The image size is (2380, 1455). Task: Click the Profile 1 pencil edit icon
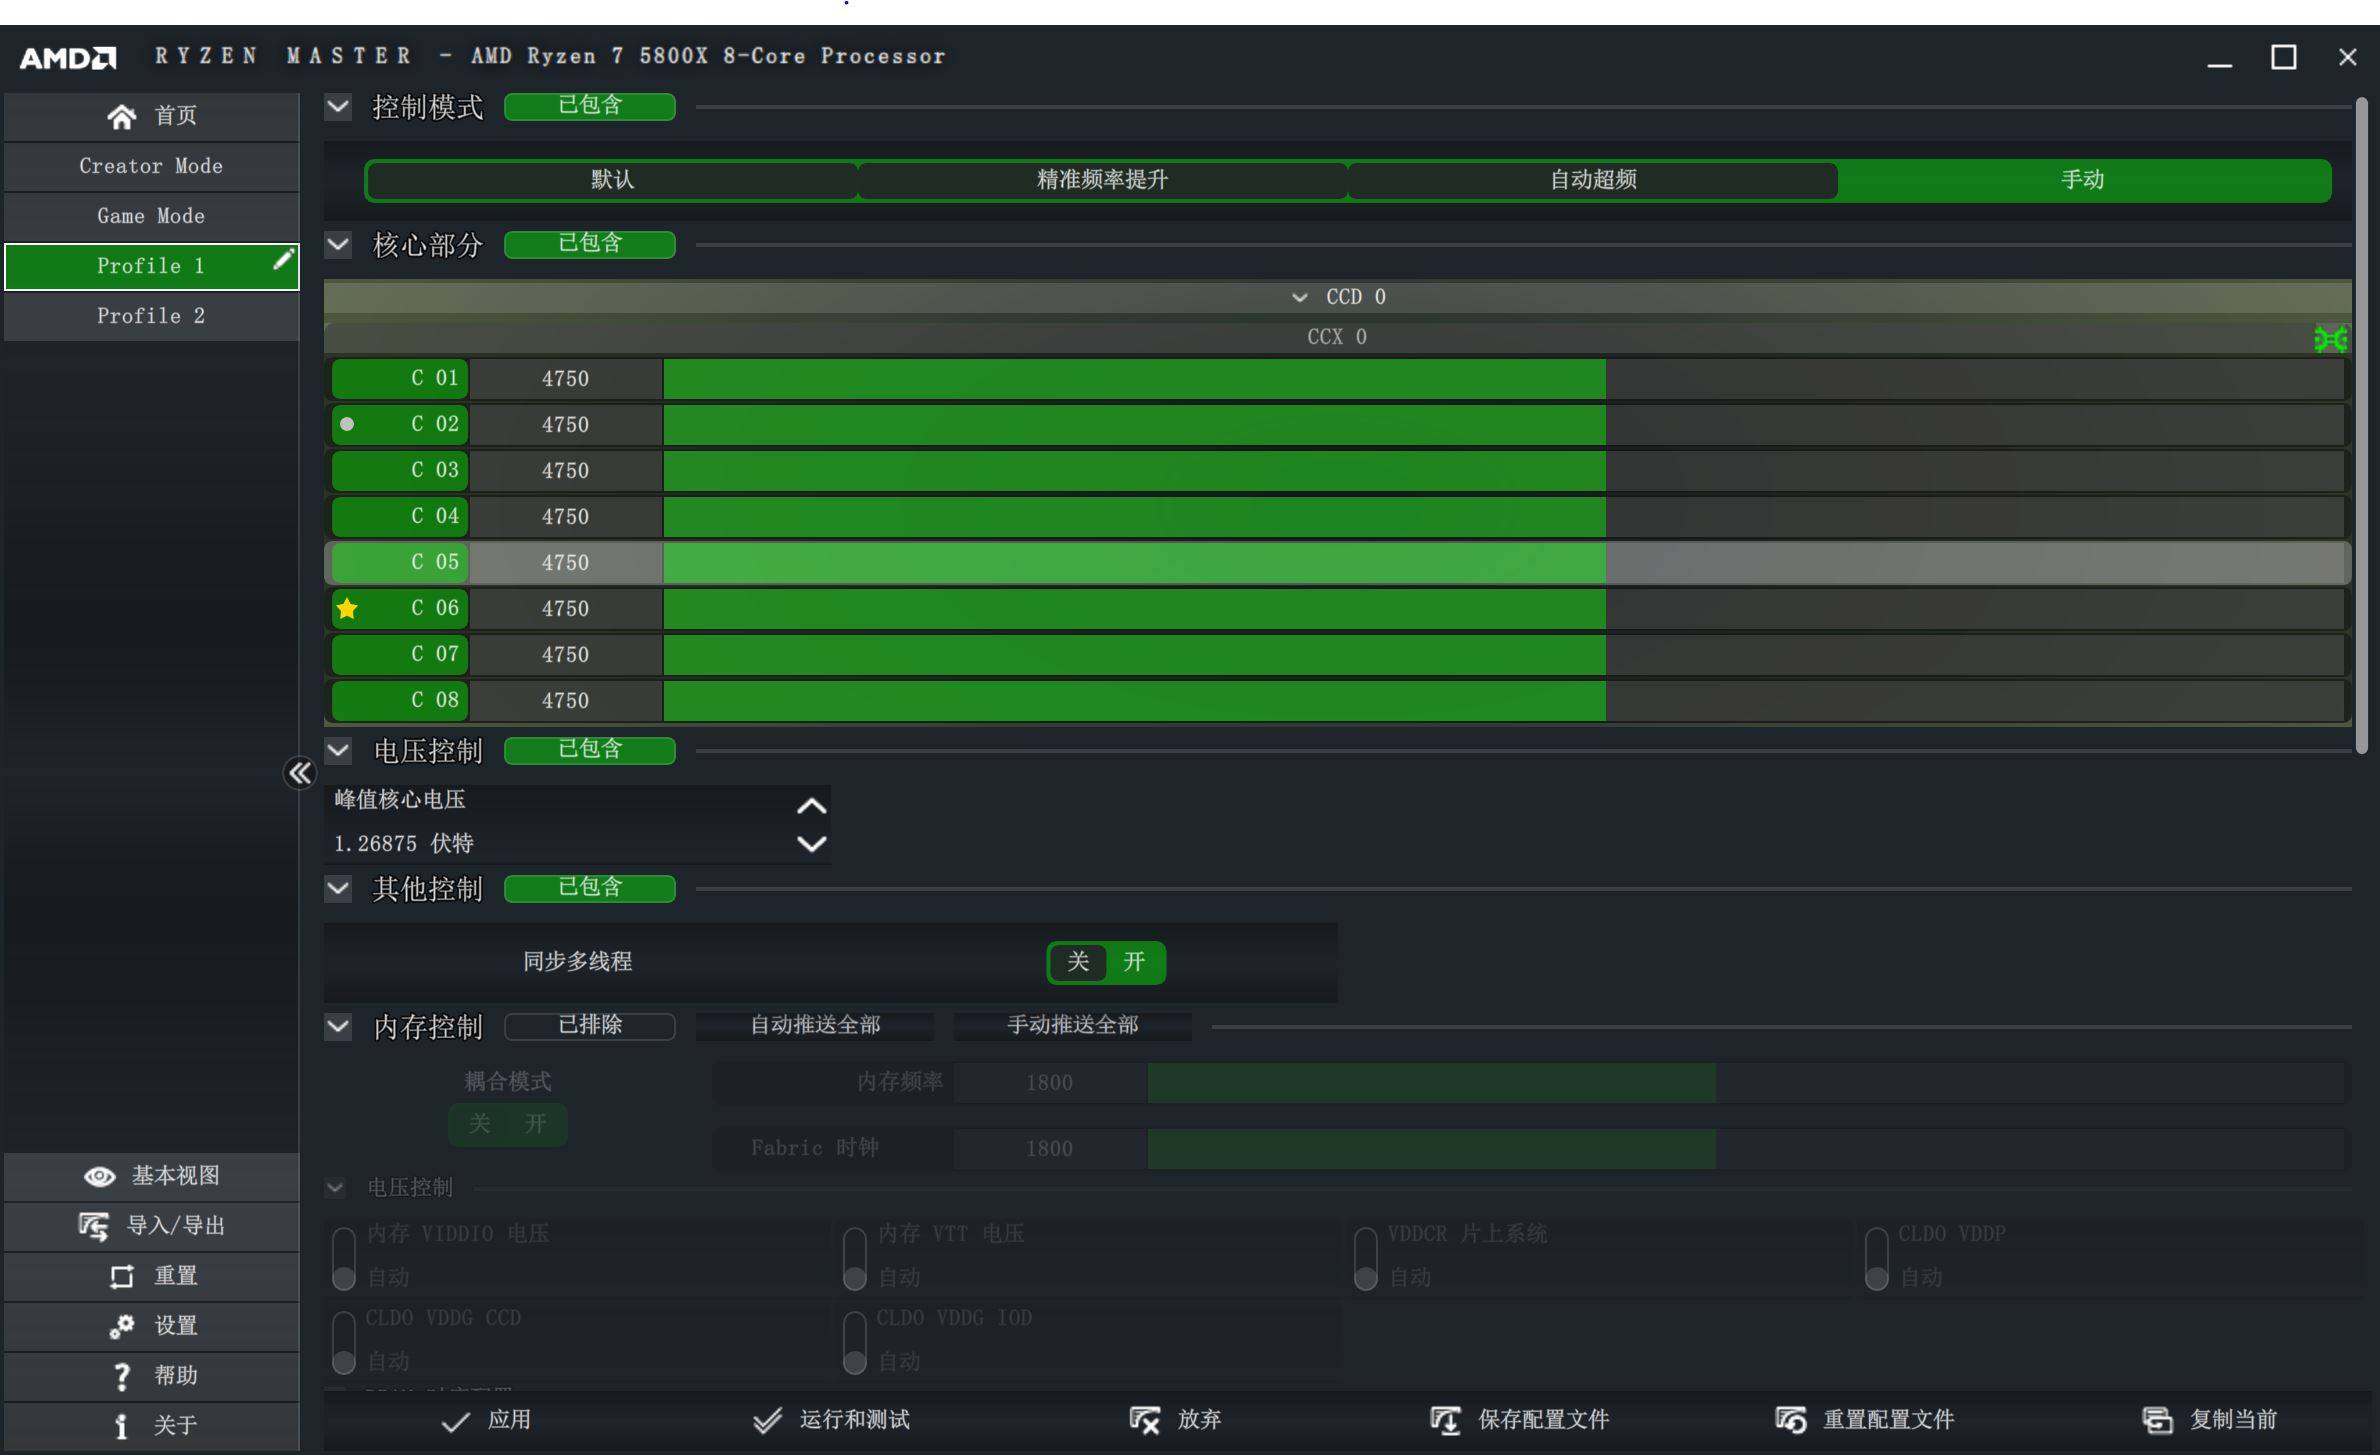click(283, 261)
